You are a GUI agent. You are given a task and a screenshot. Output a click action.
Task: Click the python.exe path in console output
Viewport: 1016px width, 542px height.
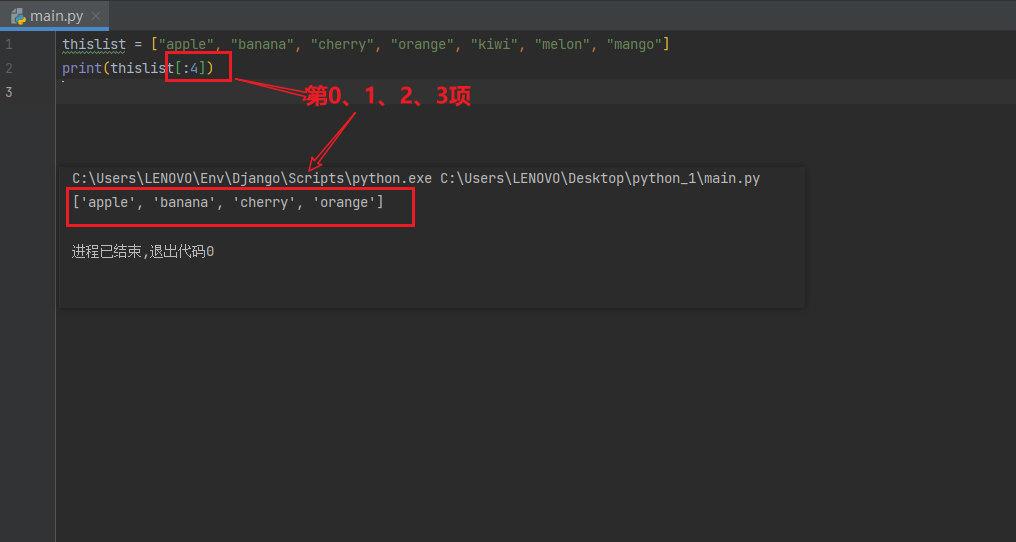click(252, 178)
